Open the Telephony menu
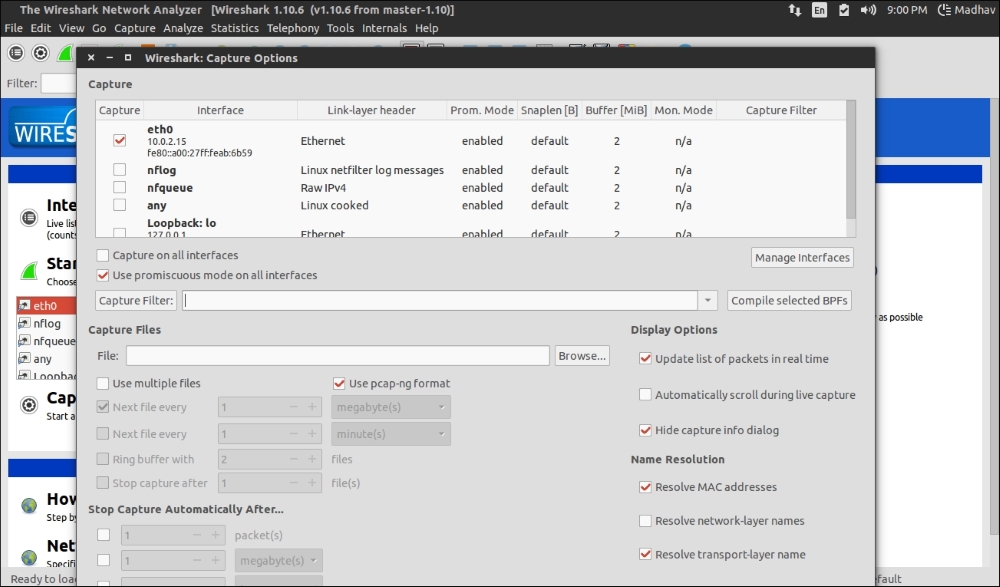1000x587 pixels. (x=293, y=28)
